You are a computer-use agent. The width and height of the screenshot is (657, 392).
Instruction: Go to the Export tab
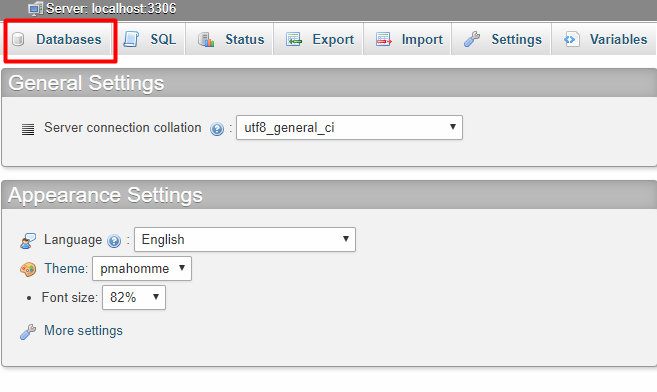[x=319, y=39]
